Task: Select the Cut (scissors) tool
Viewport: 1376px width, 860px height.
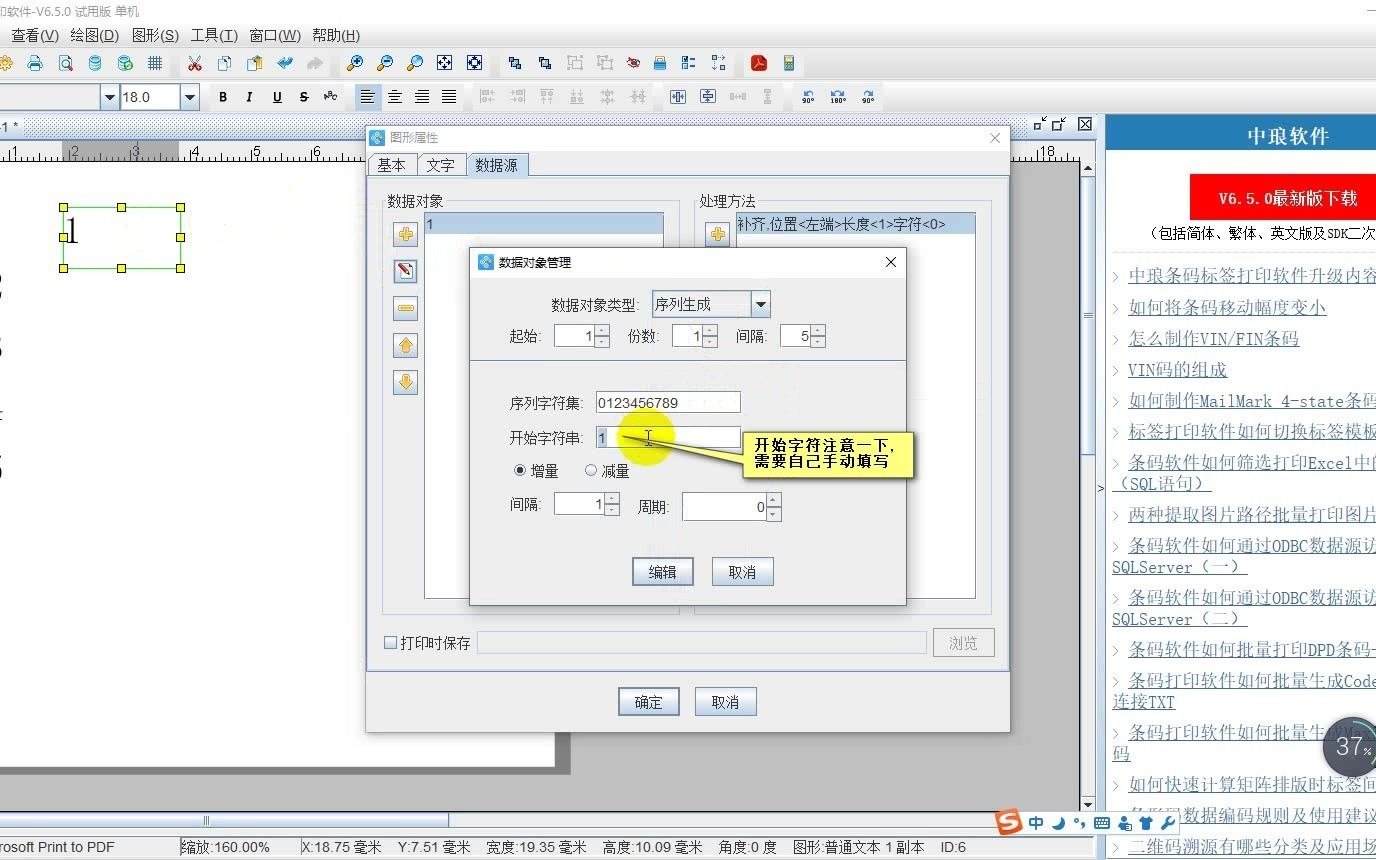Action: (195, 63)
